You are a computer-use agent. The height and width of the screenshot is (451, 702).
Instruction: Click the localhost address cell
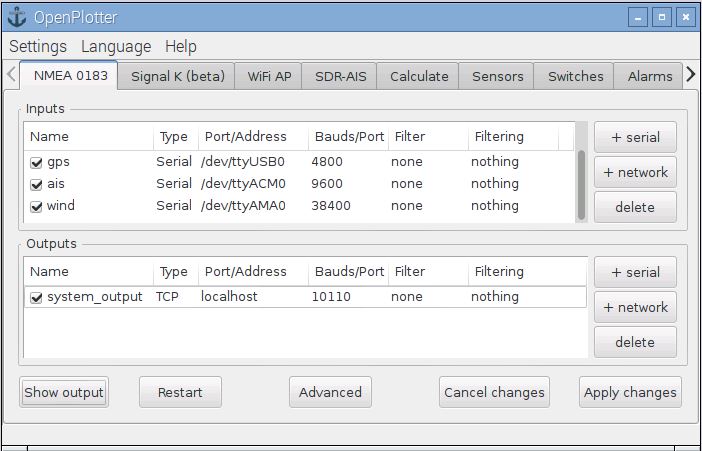229,296
